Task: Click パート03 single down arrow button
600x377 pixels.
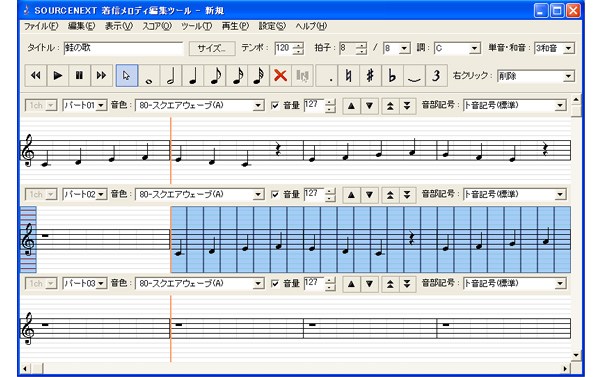Action: 369,284
